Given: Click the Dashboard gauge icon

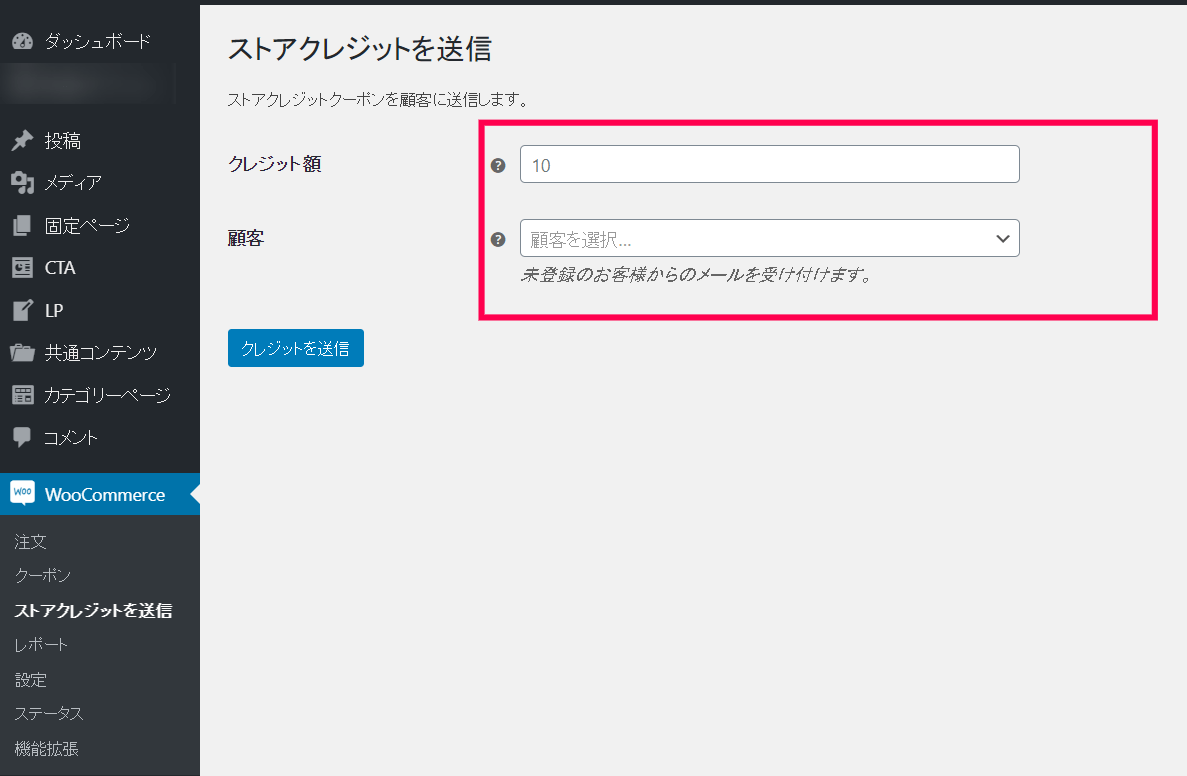Looking at the screenshot, I should 22,42.
